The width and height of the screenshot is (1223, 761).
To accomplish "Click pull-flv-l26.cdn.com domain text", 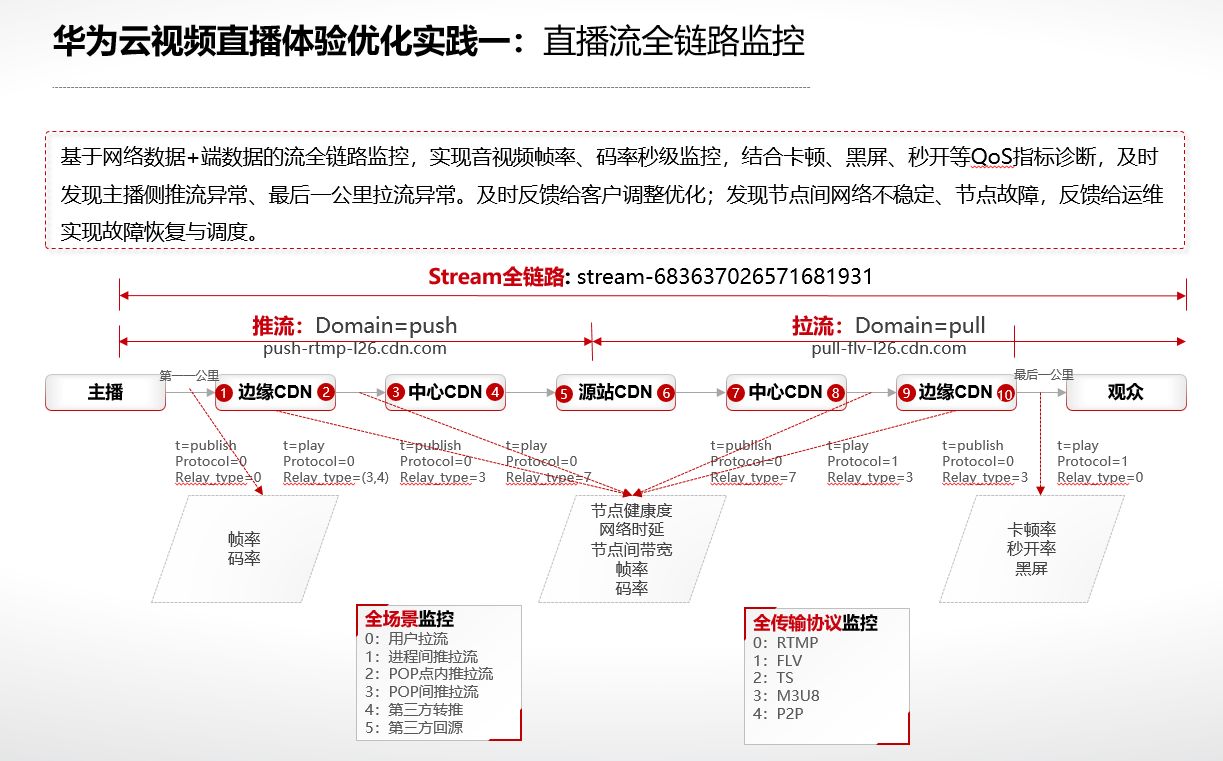I will [889, 349].
